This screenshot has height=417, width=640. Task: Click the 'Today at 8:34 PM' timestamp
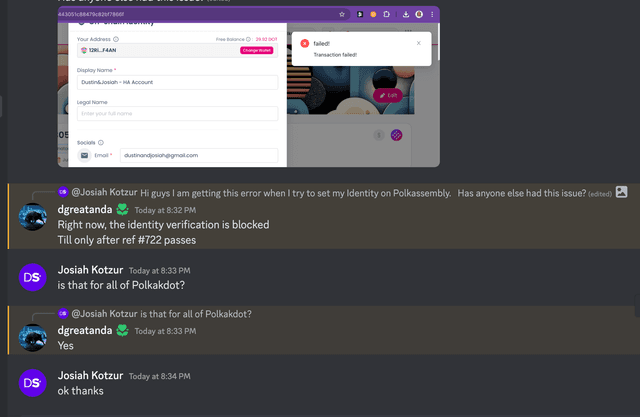click(160, 376)
